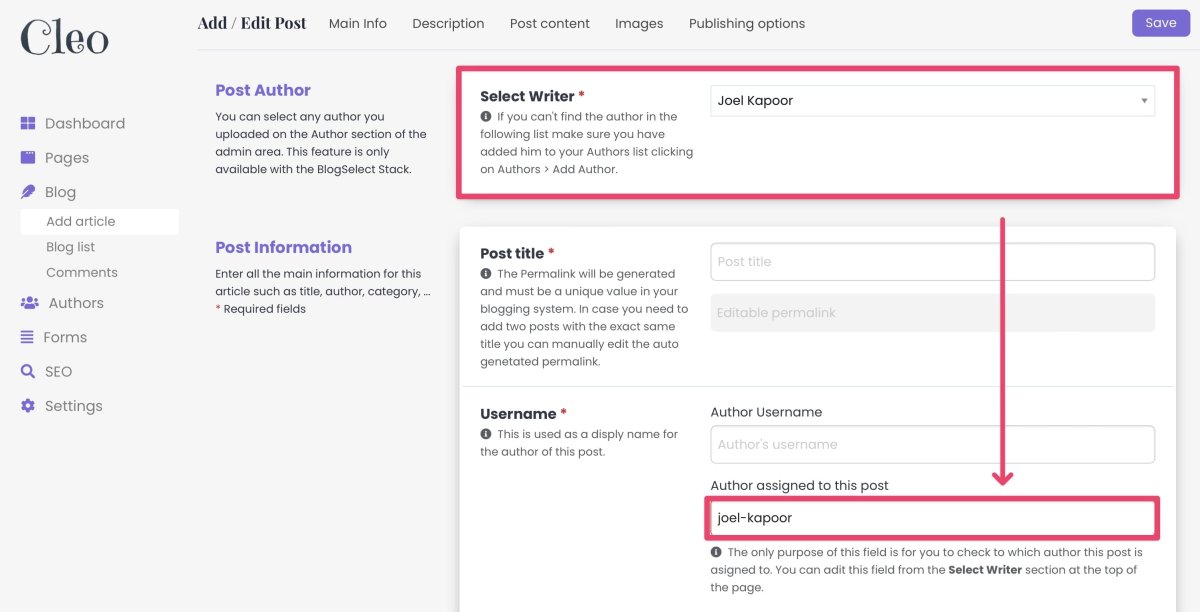1200x612 pixels.
Task: Click the Author's username field
Action: 932,445
